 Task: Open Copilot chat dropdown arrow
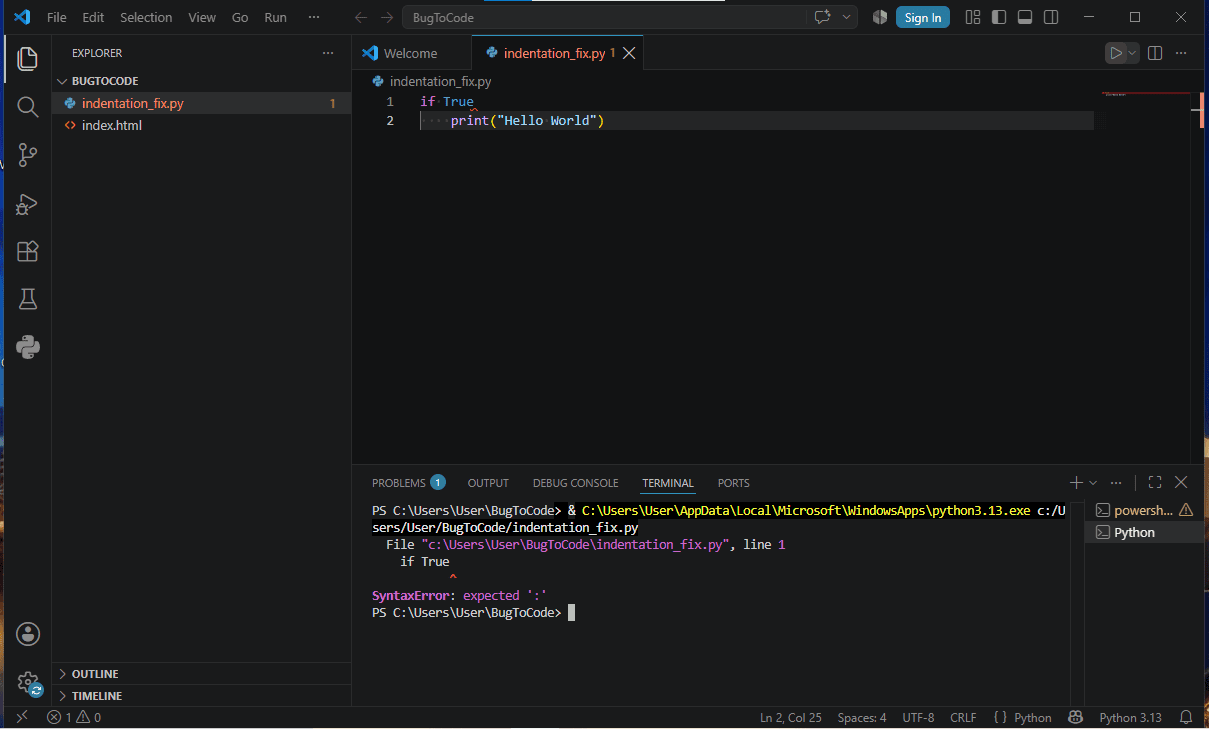point(848,17)
